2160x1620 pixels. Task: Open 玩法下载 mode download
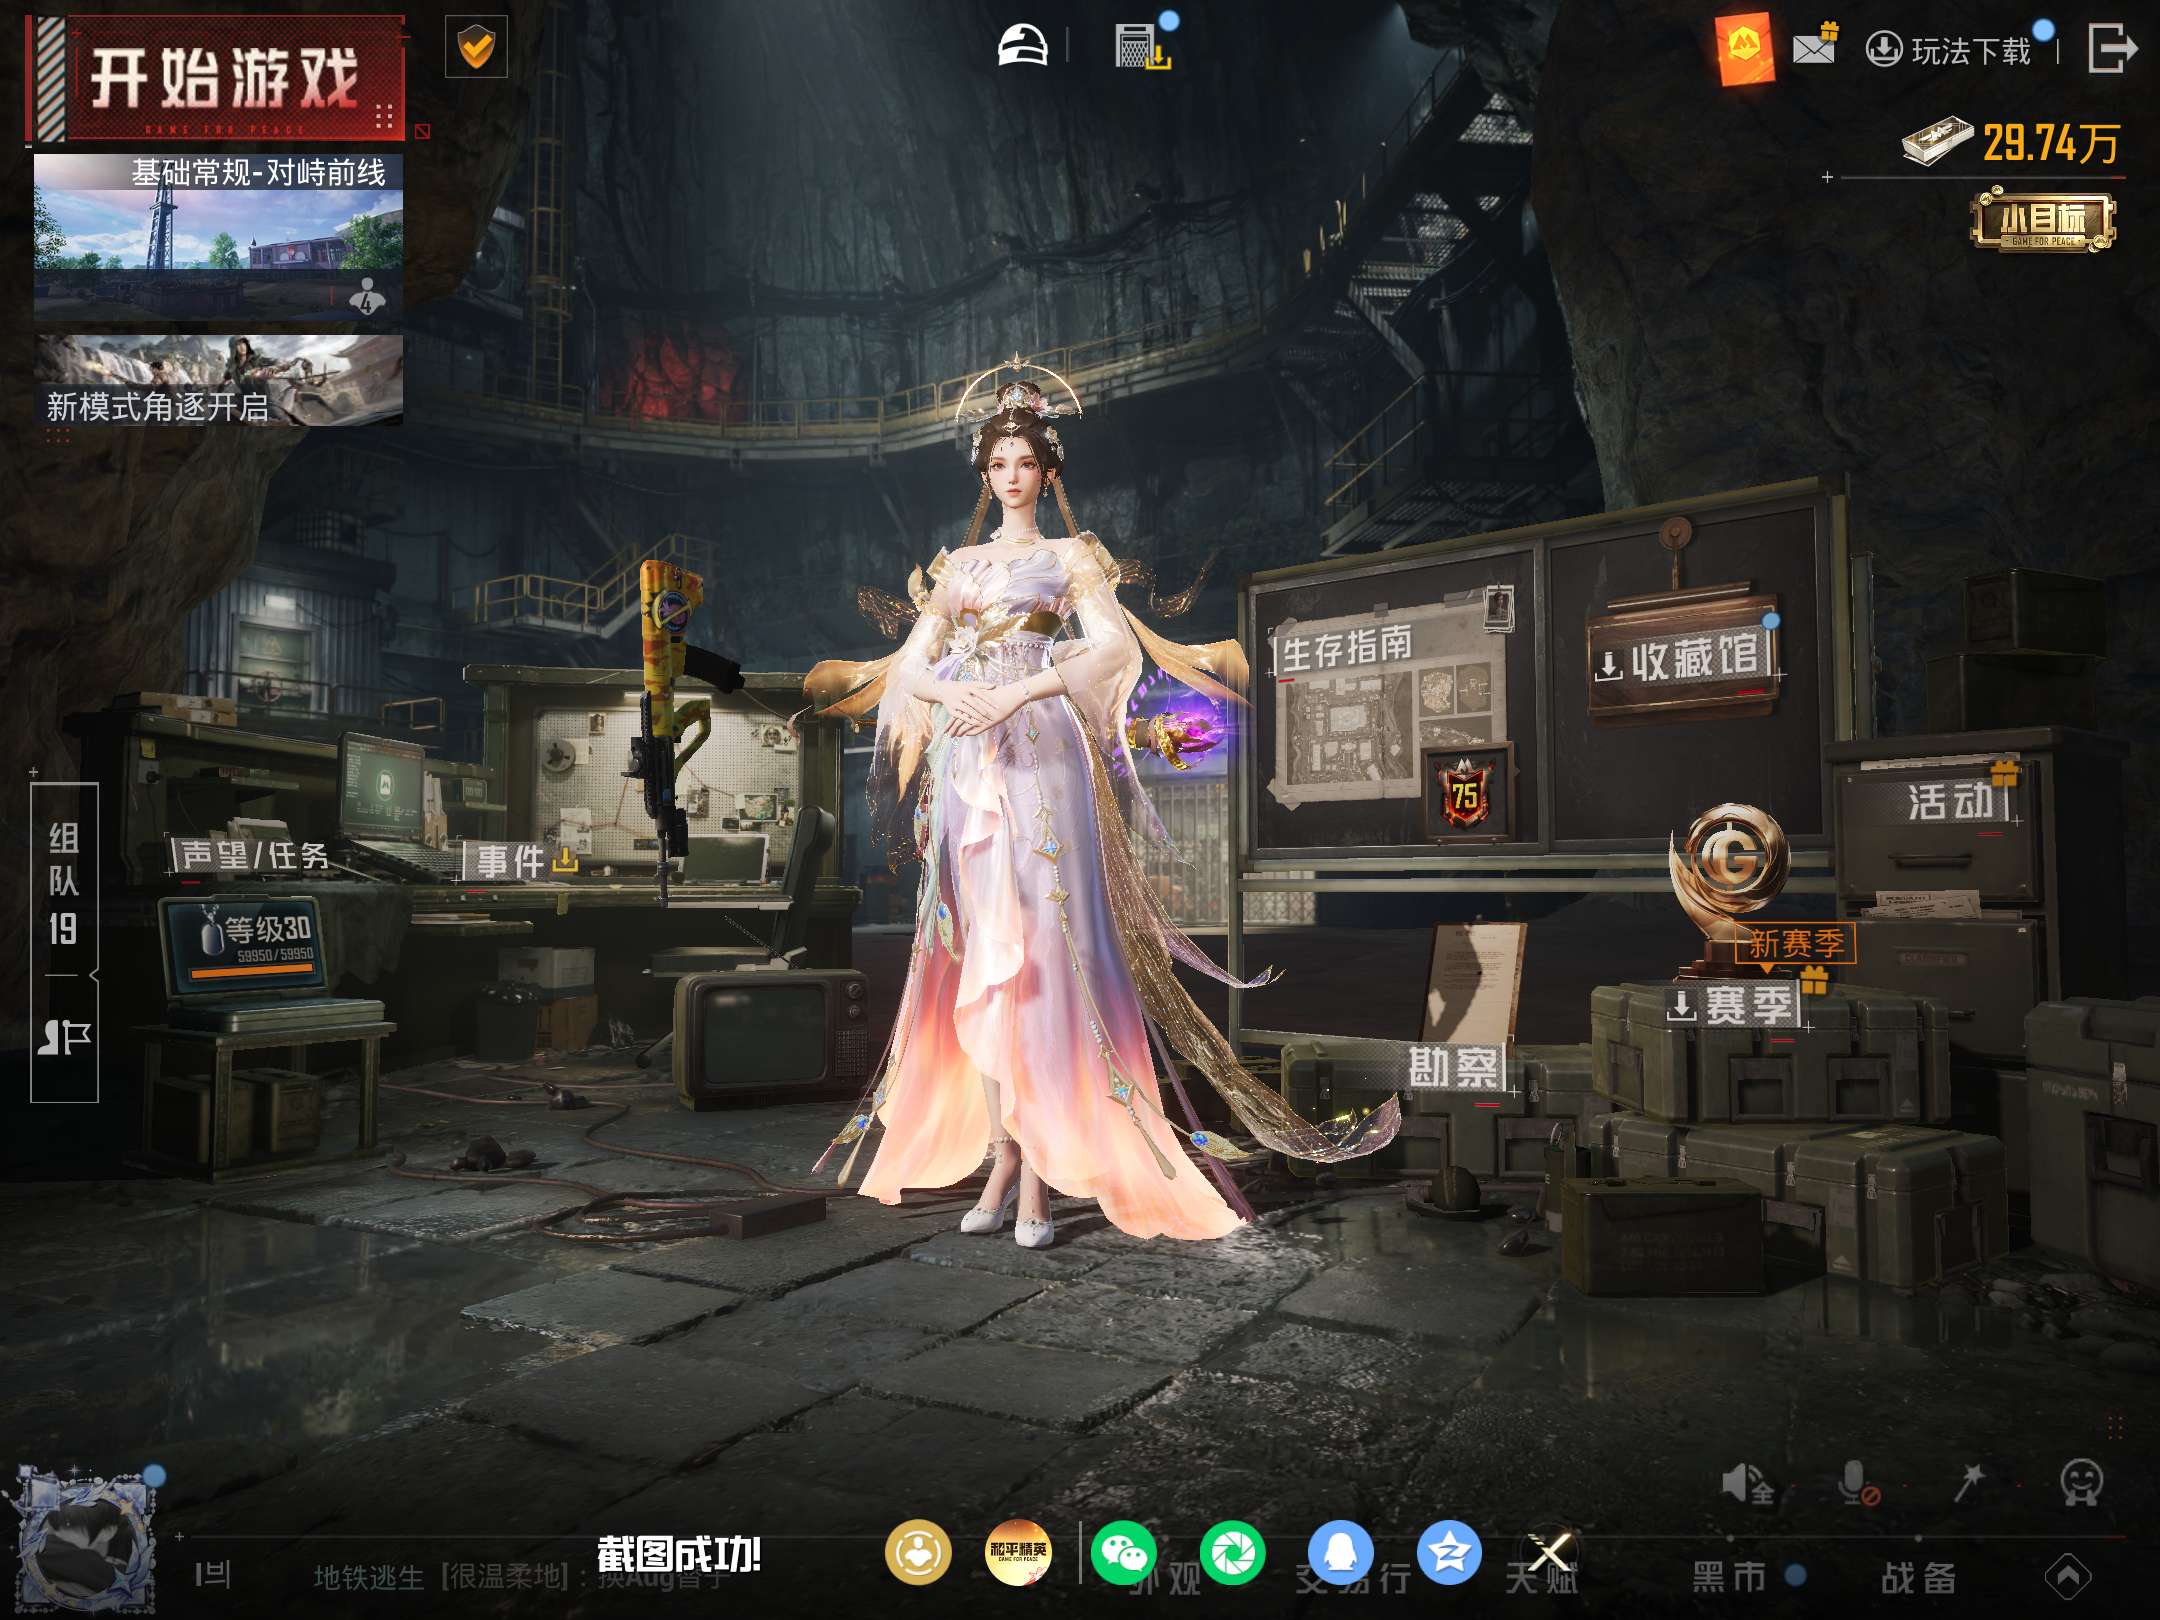tap(1948, 50)
